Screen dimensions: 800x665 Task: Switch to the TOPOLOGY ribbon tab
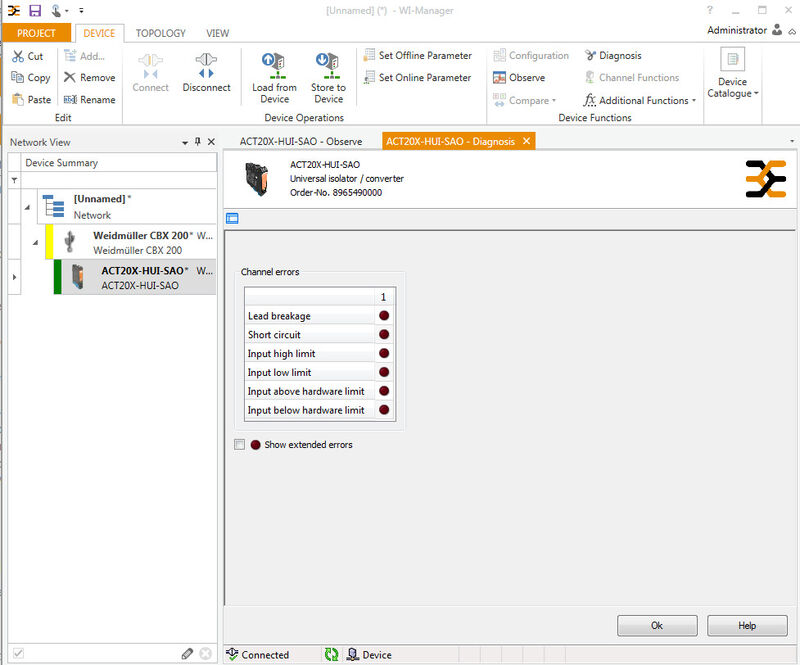click(x=160, y=33)
